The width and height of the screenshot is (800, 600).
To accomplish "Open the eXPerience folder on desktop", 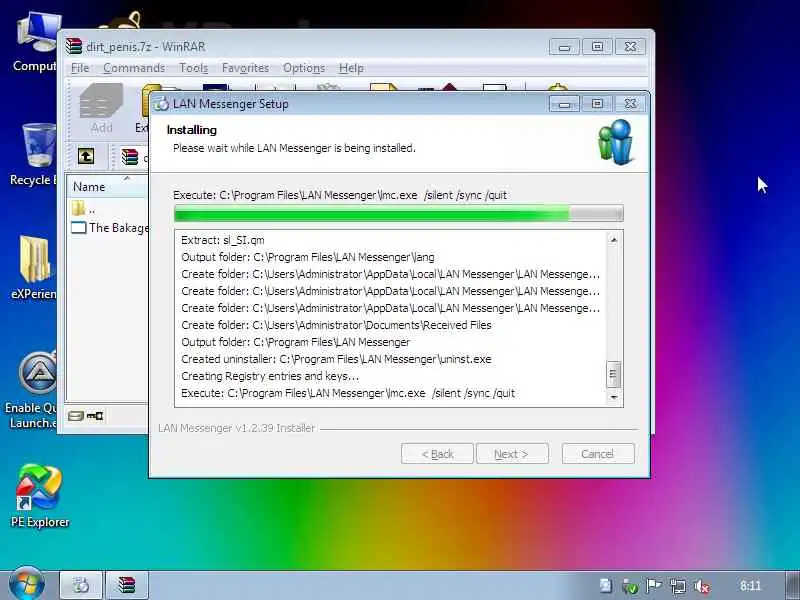I will pos(34,267).
